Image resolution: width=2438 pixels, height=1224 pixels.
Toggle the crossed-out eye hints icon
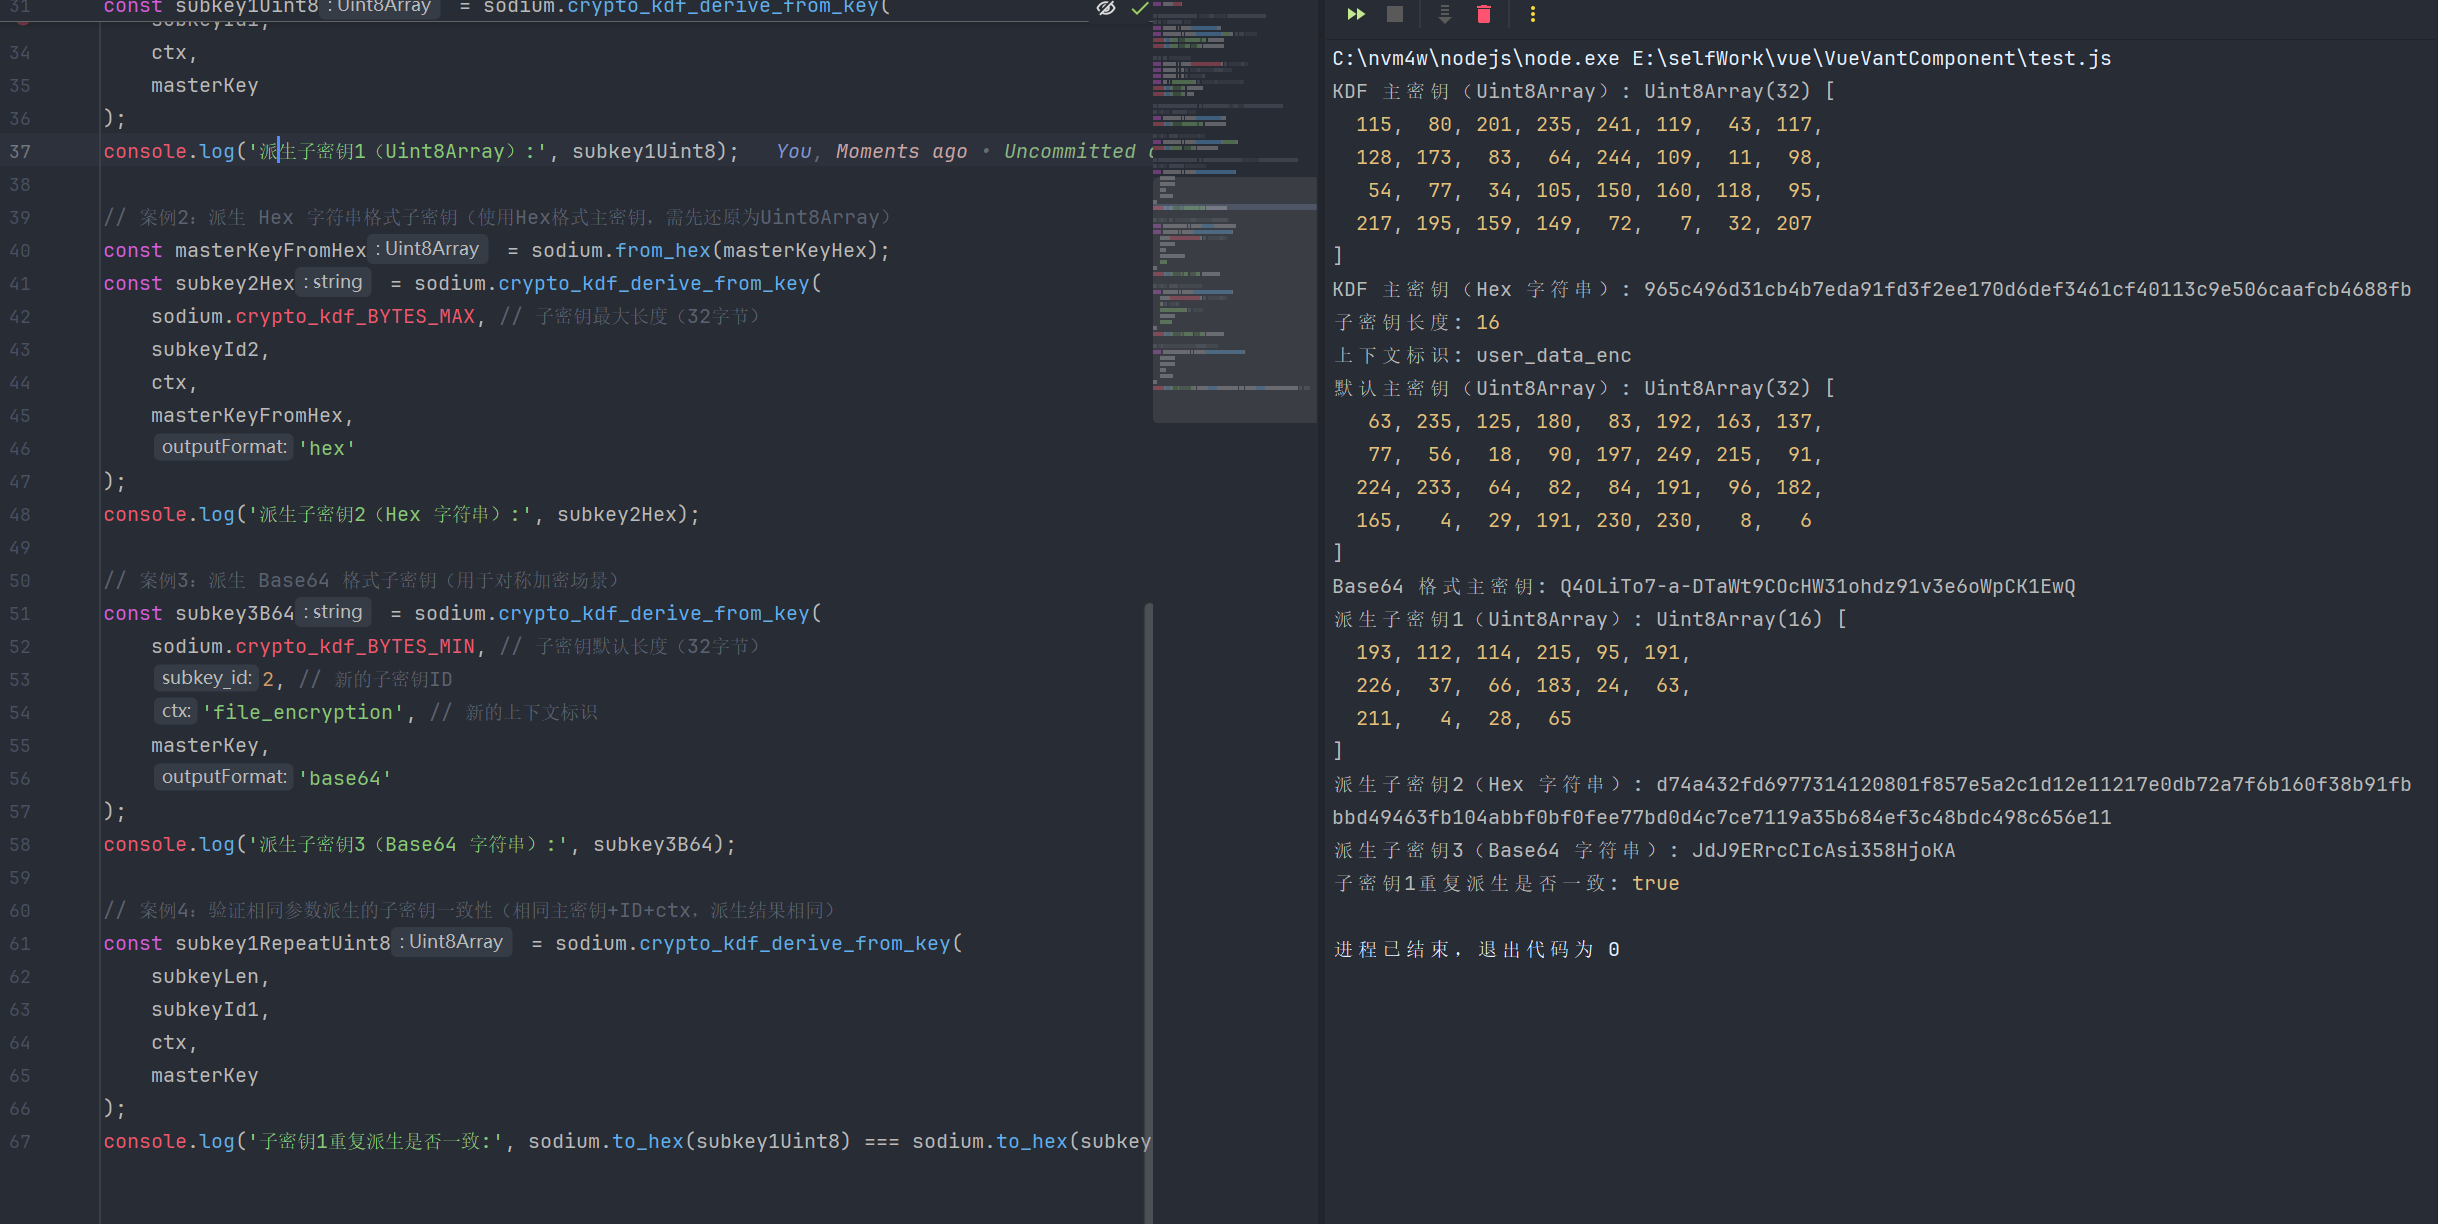1106,8
